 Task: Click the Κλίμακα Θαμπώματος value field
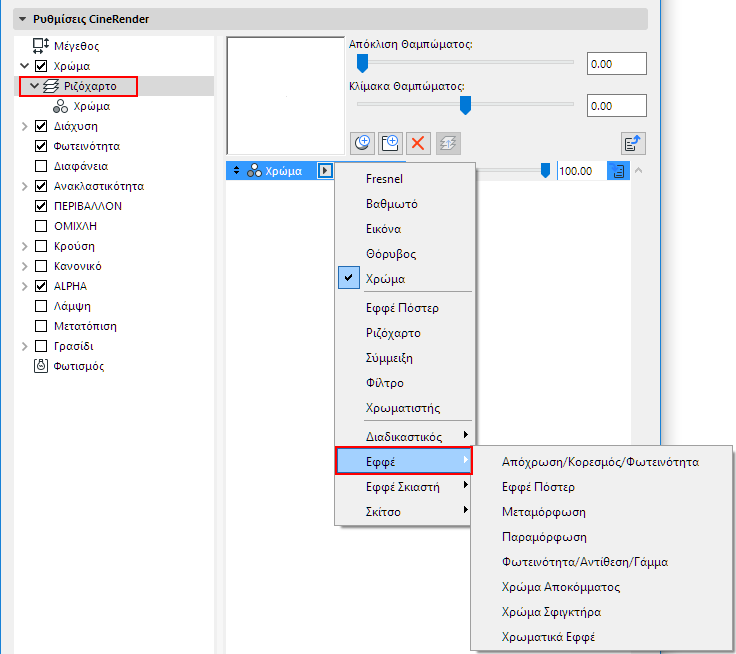pos(616,106)
